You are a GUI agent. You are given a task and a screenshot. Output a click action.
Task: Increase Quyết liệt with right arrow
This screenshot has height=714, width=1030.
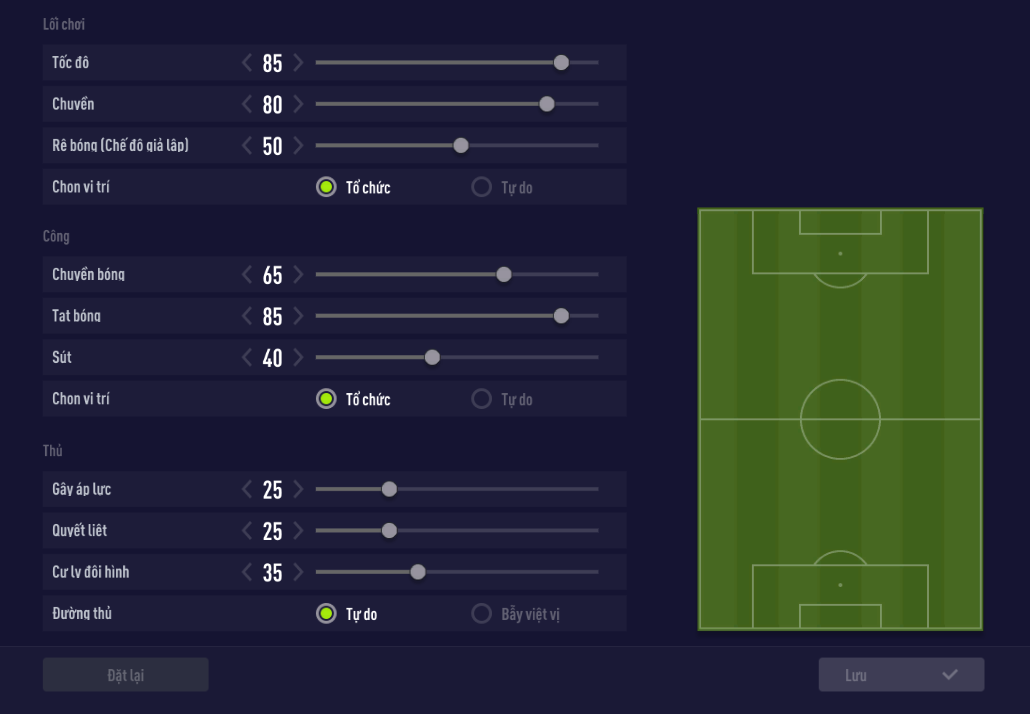[x=298, y=531]
